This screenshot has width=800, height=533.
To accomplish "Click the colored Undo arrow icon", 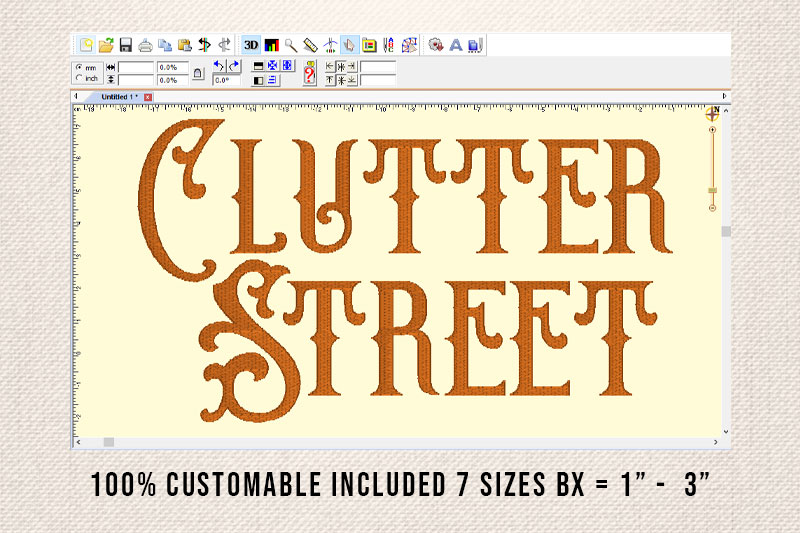I will pyautogui.click(x=205, y=45).
